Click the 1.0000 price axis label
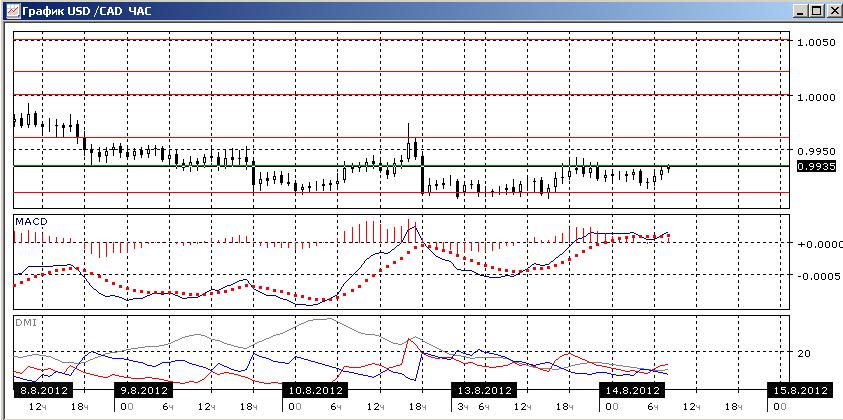Viewport: 843px width, 420px height. point(817,97)
